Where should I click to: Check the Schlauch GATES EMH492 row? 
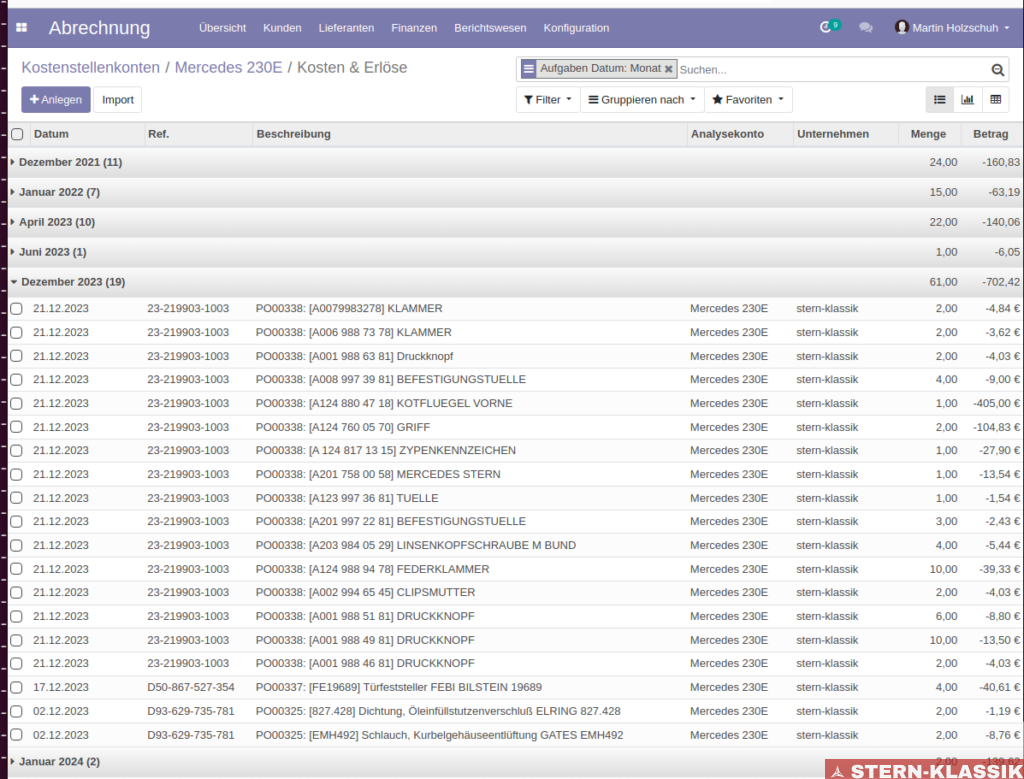click(x=16, y=735)
